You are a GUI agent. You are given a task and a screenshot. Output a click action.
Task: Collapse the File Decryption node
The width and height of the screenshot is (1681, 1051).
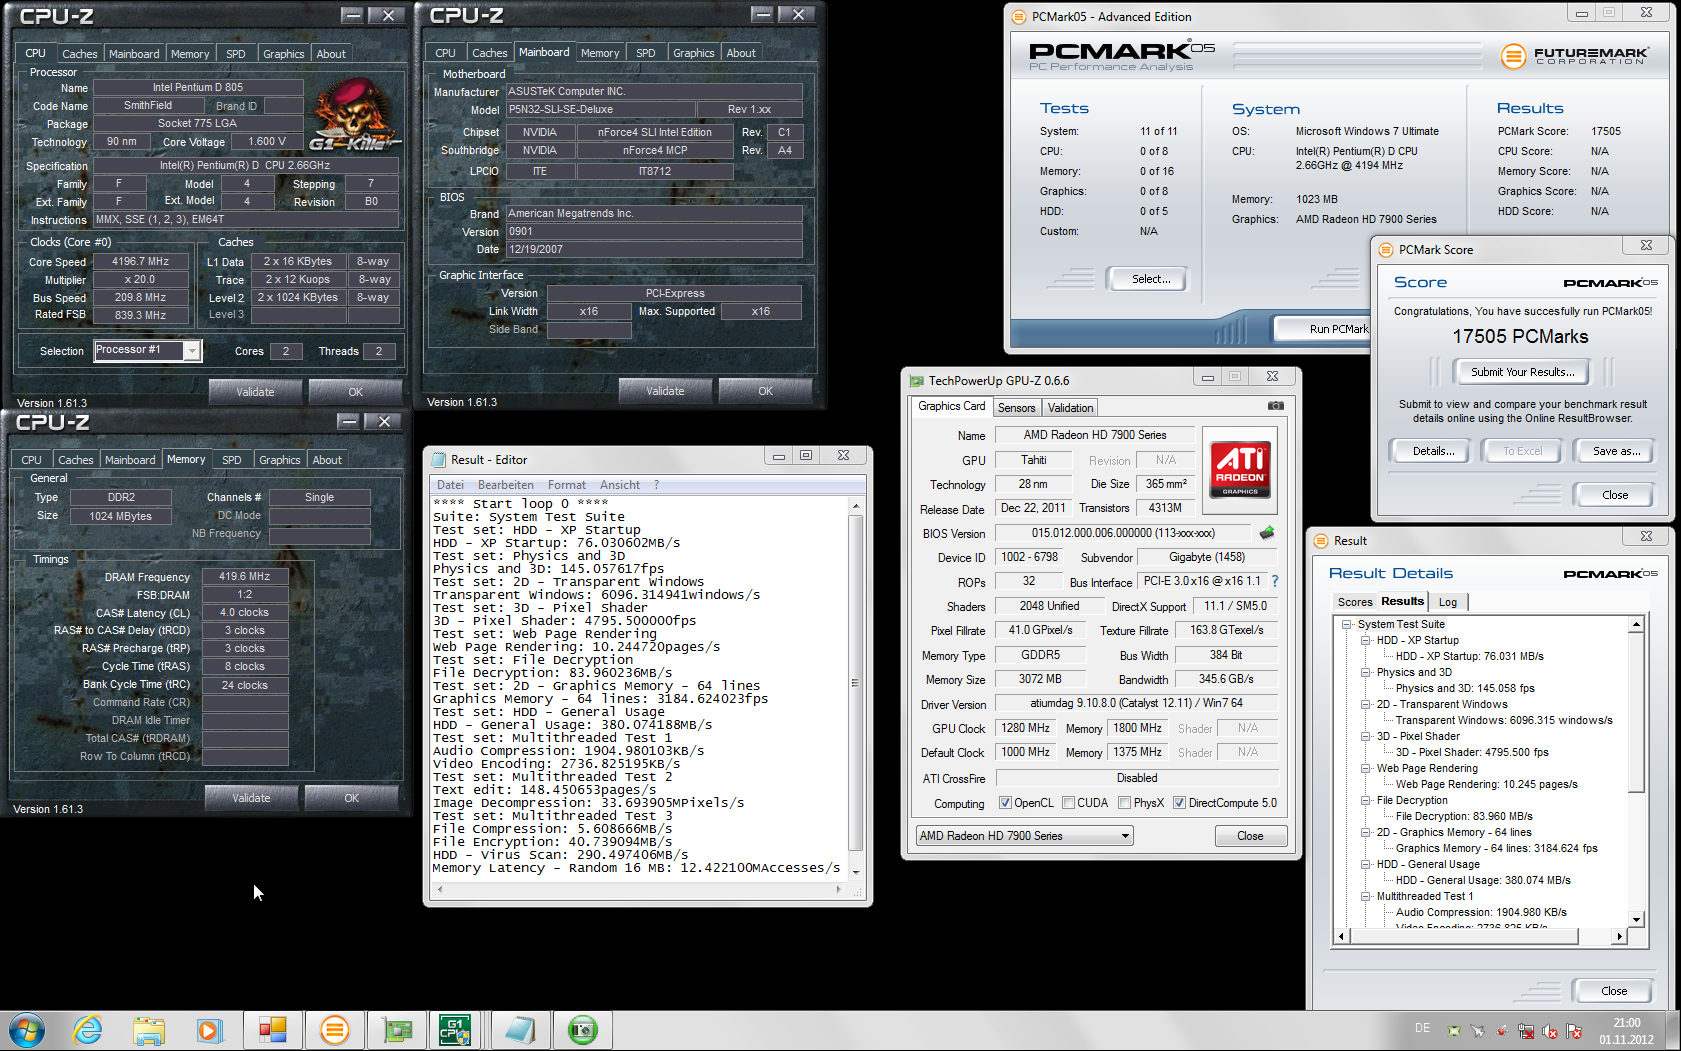(1366, 800)
